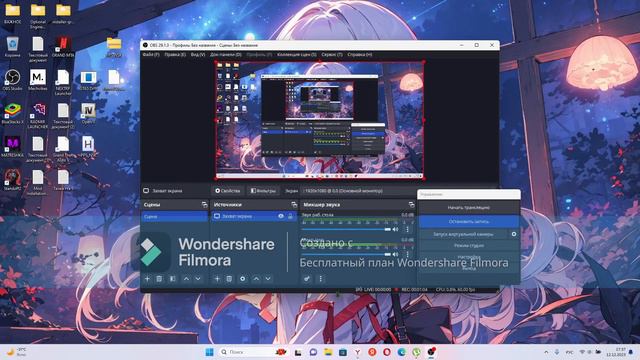Toggle Режим студии in the controls panel

pyautogui.click(x=469, y=245)
